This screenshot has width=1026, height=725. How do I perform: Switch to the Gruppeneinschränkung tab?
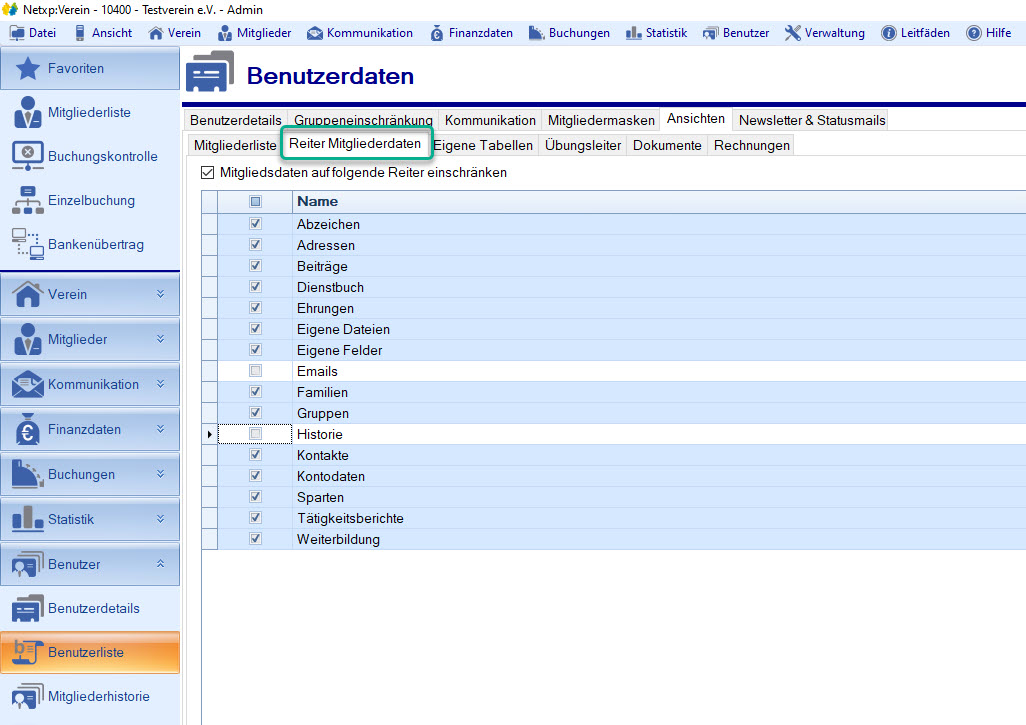(x=363, y=120)
